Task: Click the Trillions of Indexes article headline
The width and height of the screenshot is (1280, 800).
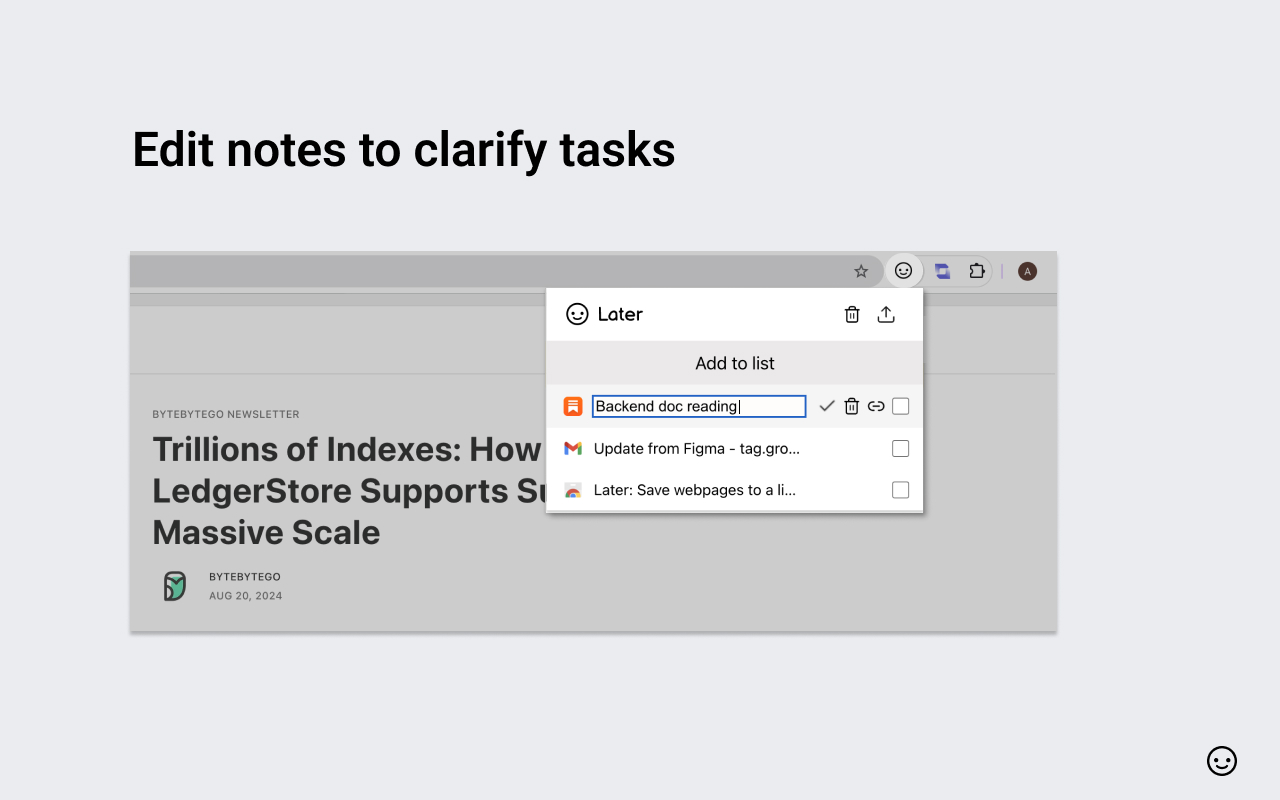Action: point(349,491)
